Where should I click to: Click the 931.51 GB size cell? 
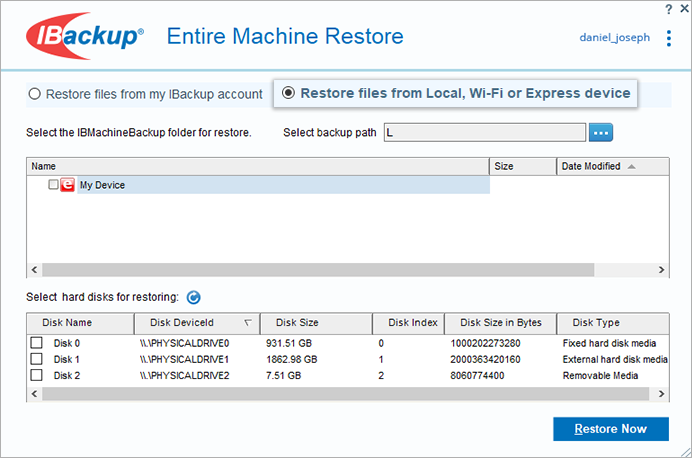coord(289,343)
